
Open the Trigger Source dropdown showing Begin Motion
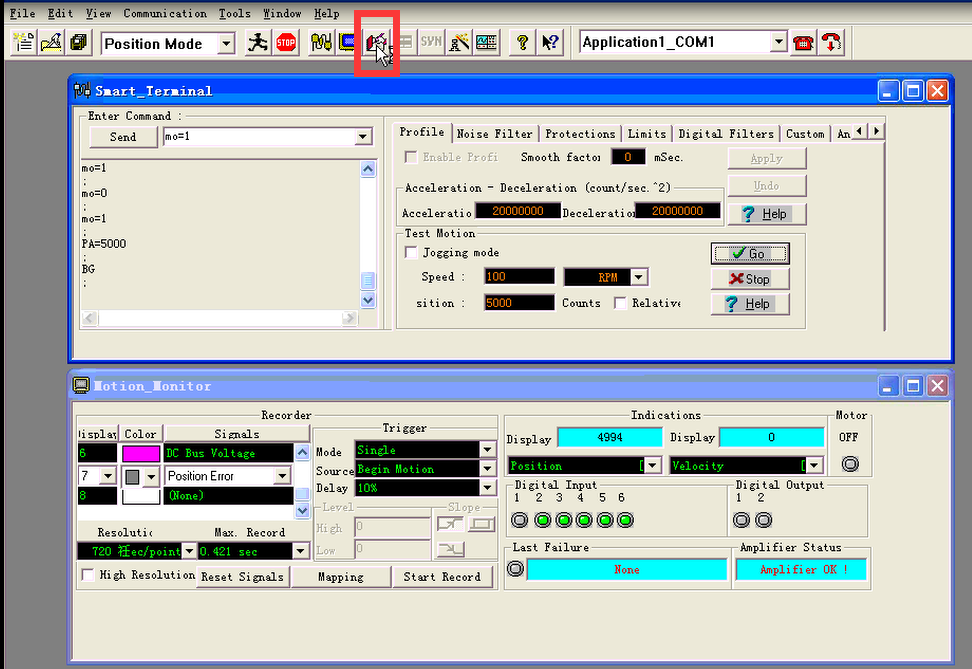[487, 470]
